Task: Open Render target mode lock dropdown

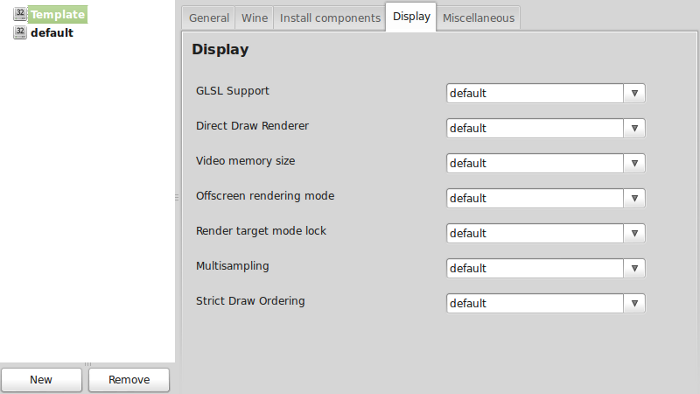Action: coord(634,233)
